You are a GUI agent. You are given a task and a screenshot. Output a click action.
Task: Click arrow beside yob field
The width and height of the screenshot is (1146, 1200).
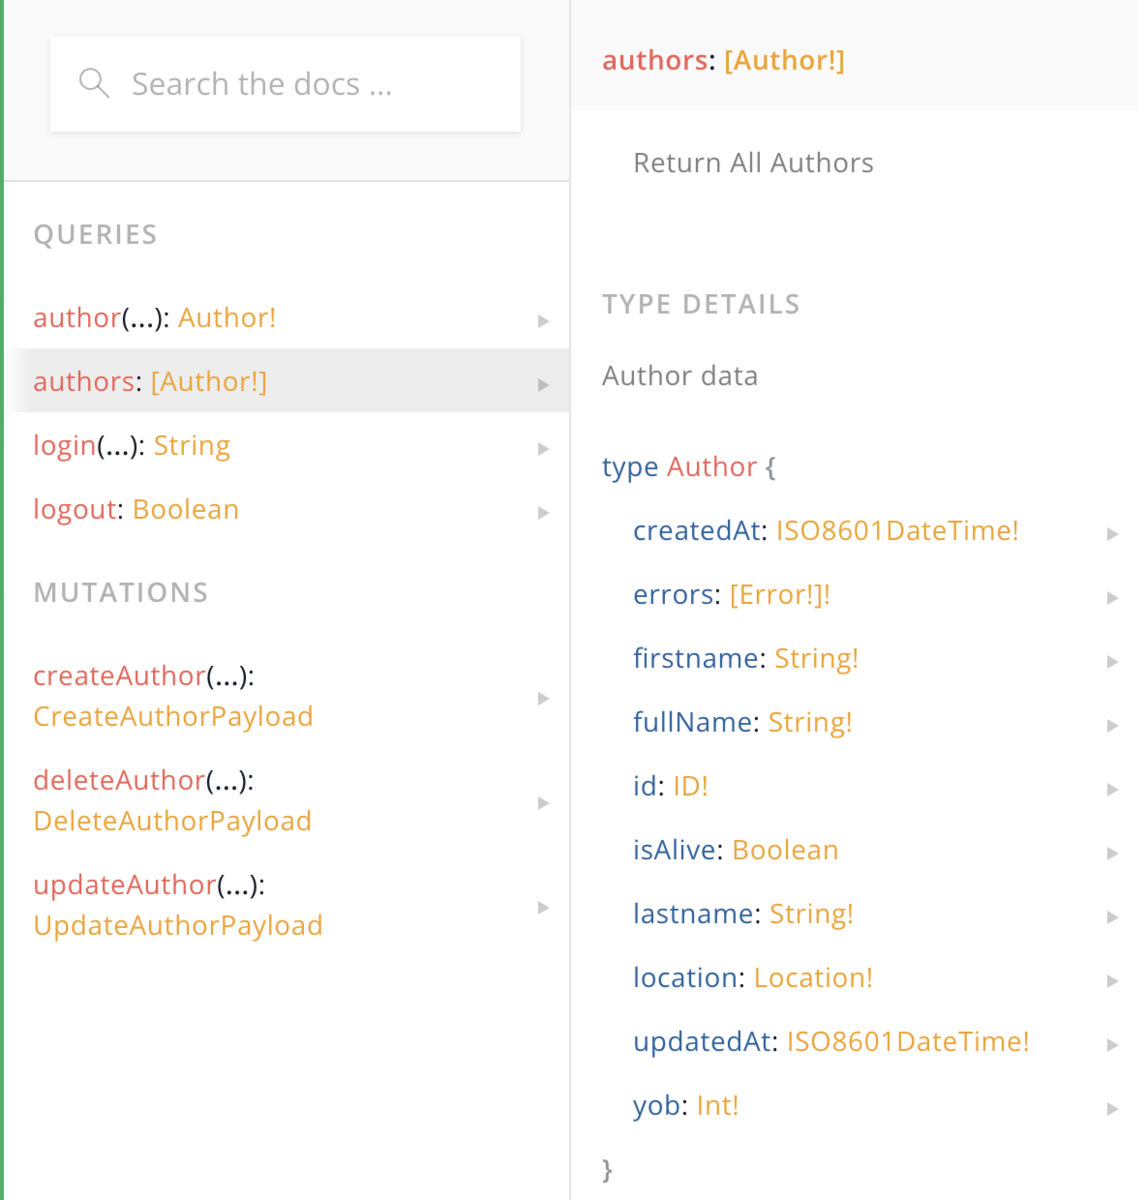[1112, 1108]
